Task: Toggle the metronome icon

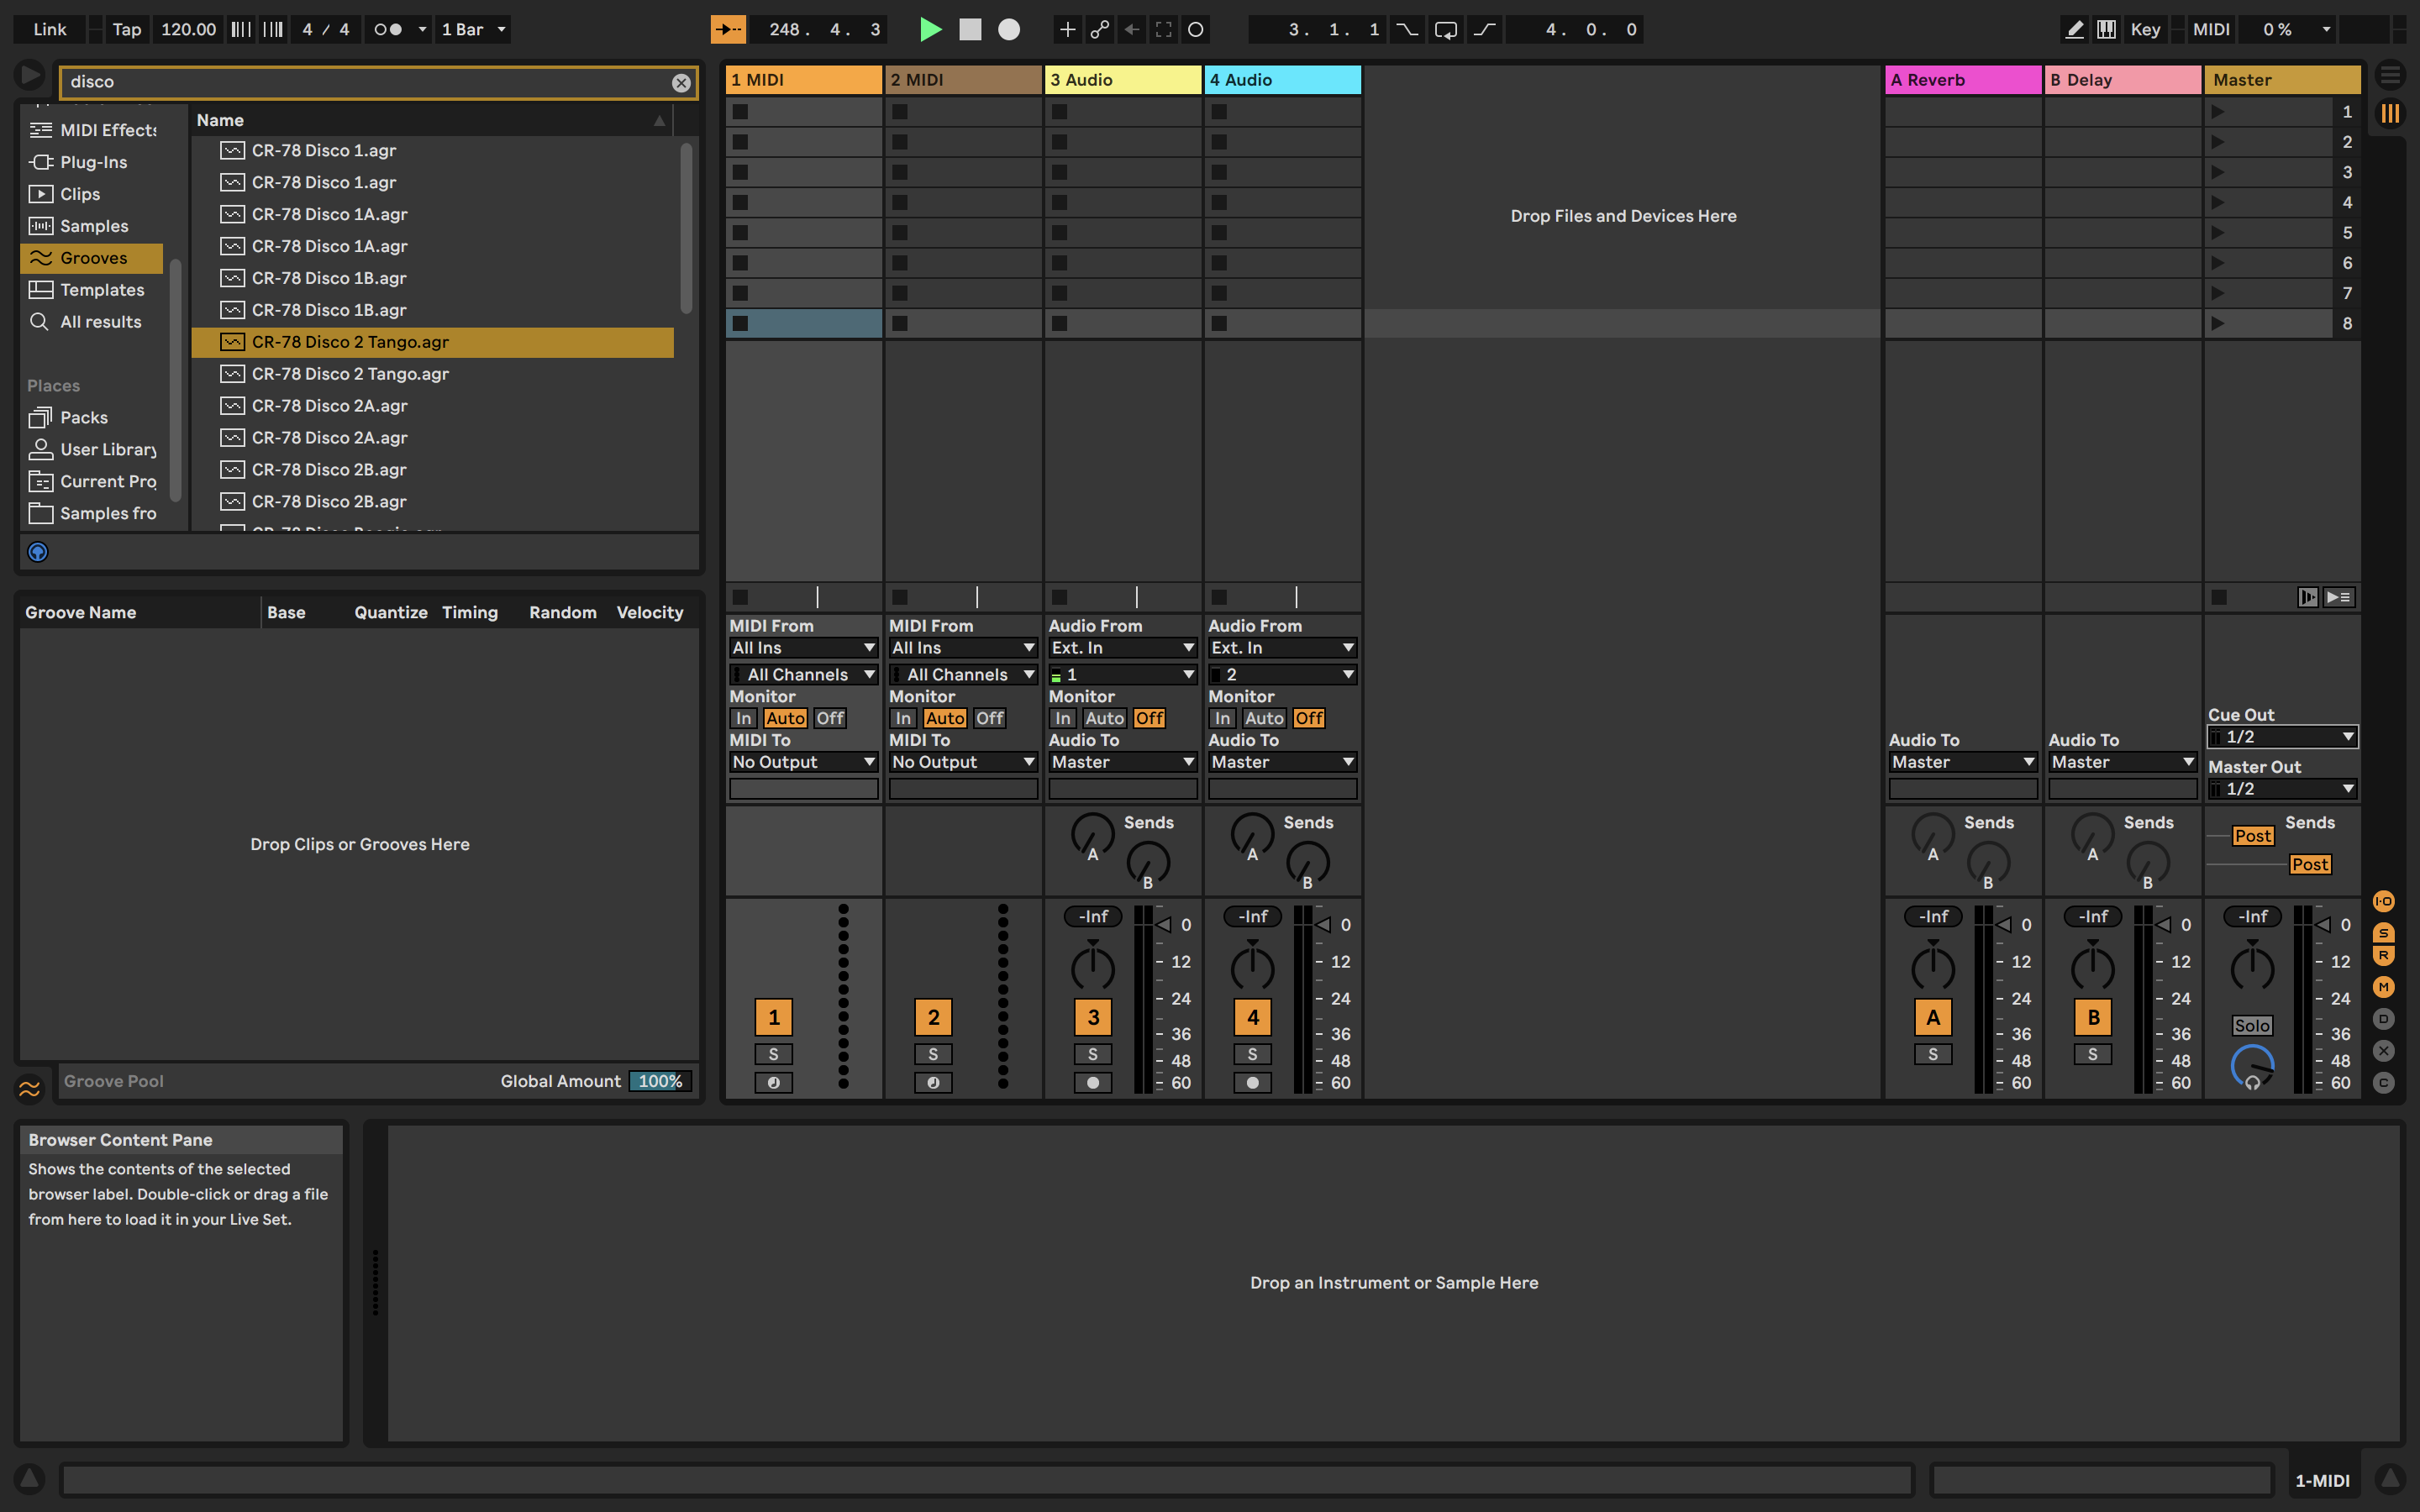Action: tap(388, 29)
